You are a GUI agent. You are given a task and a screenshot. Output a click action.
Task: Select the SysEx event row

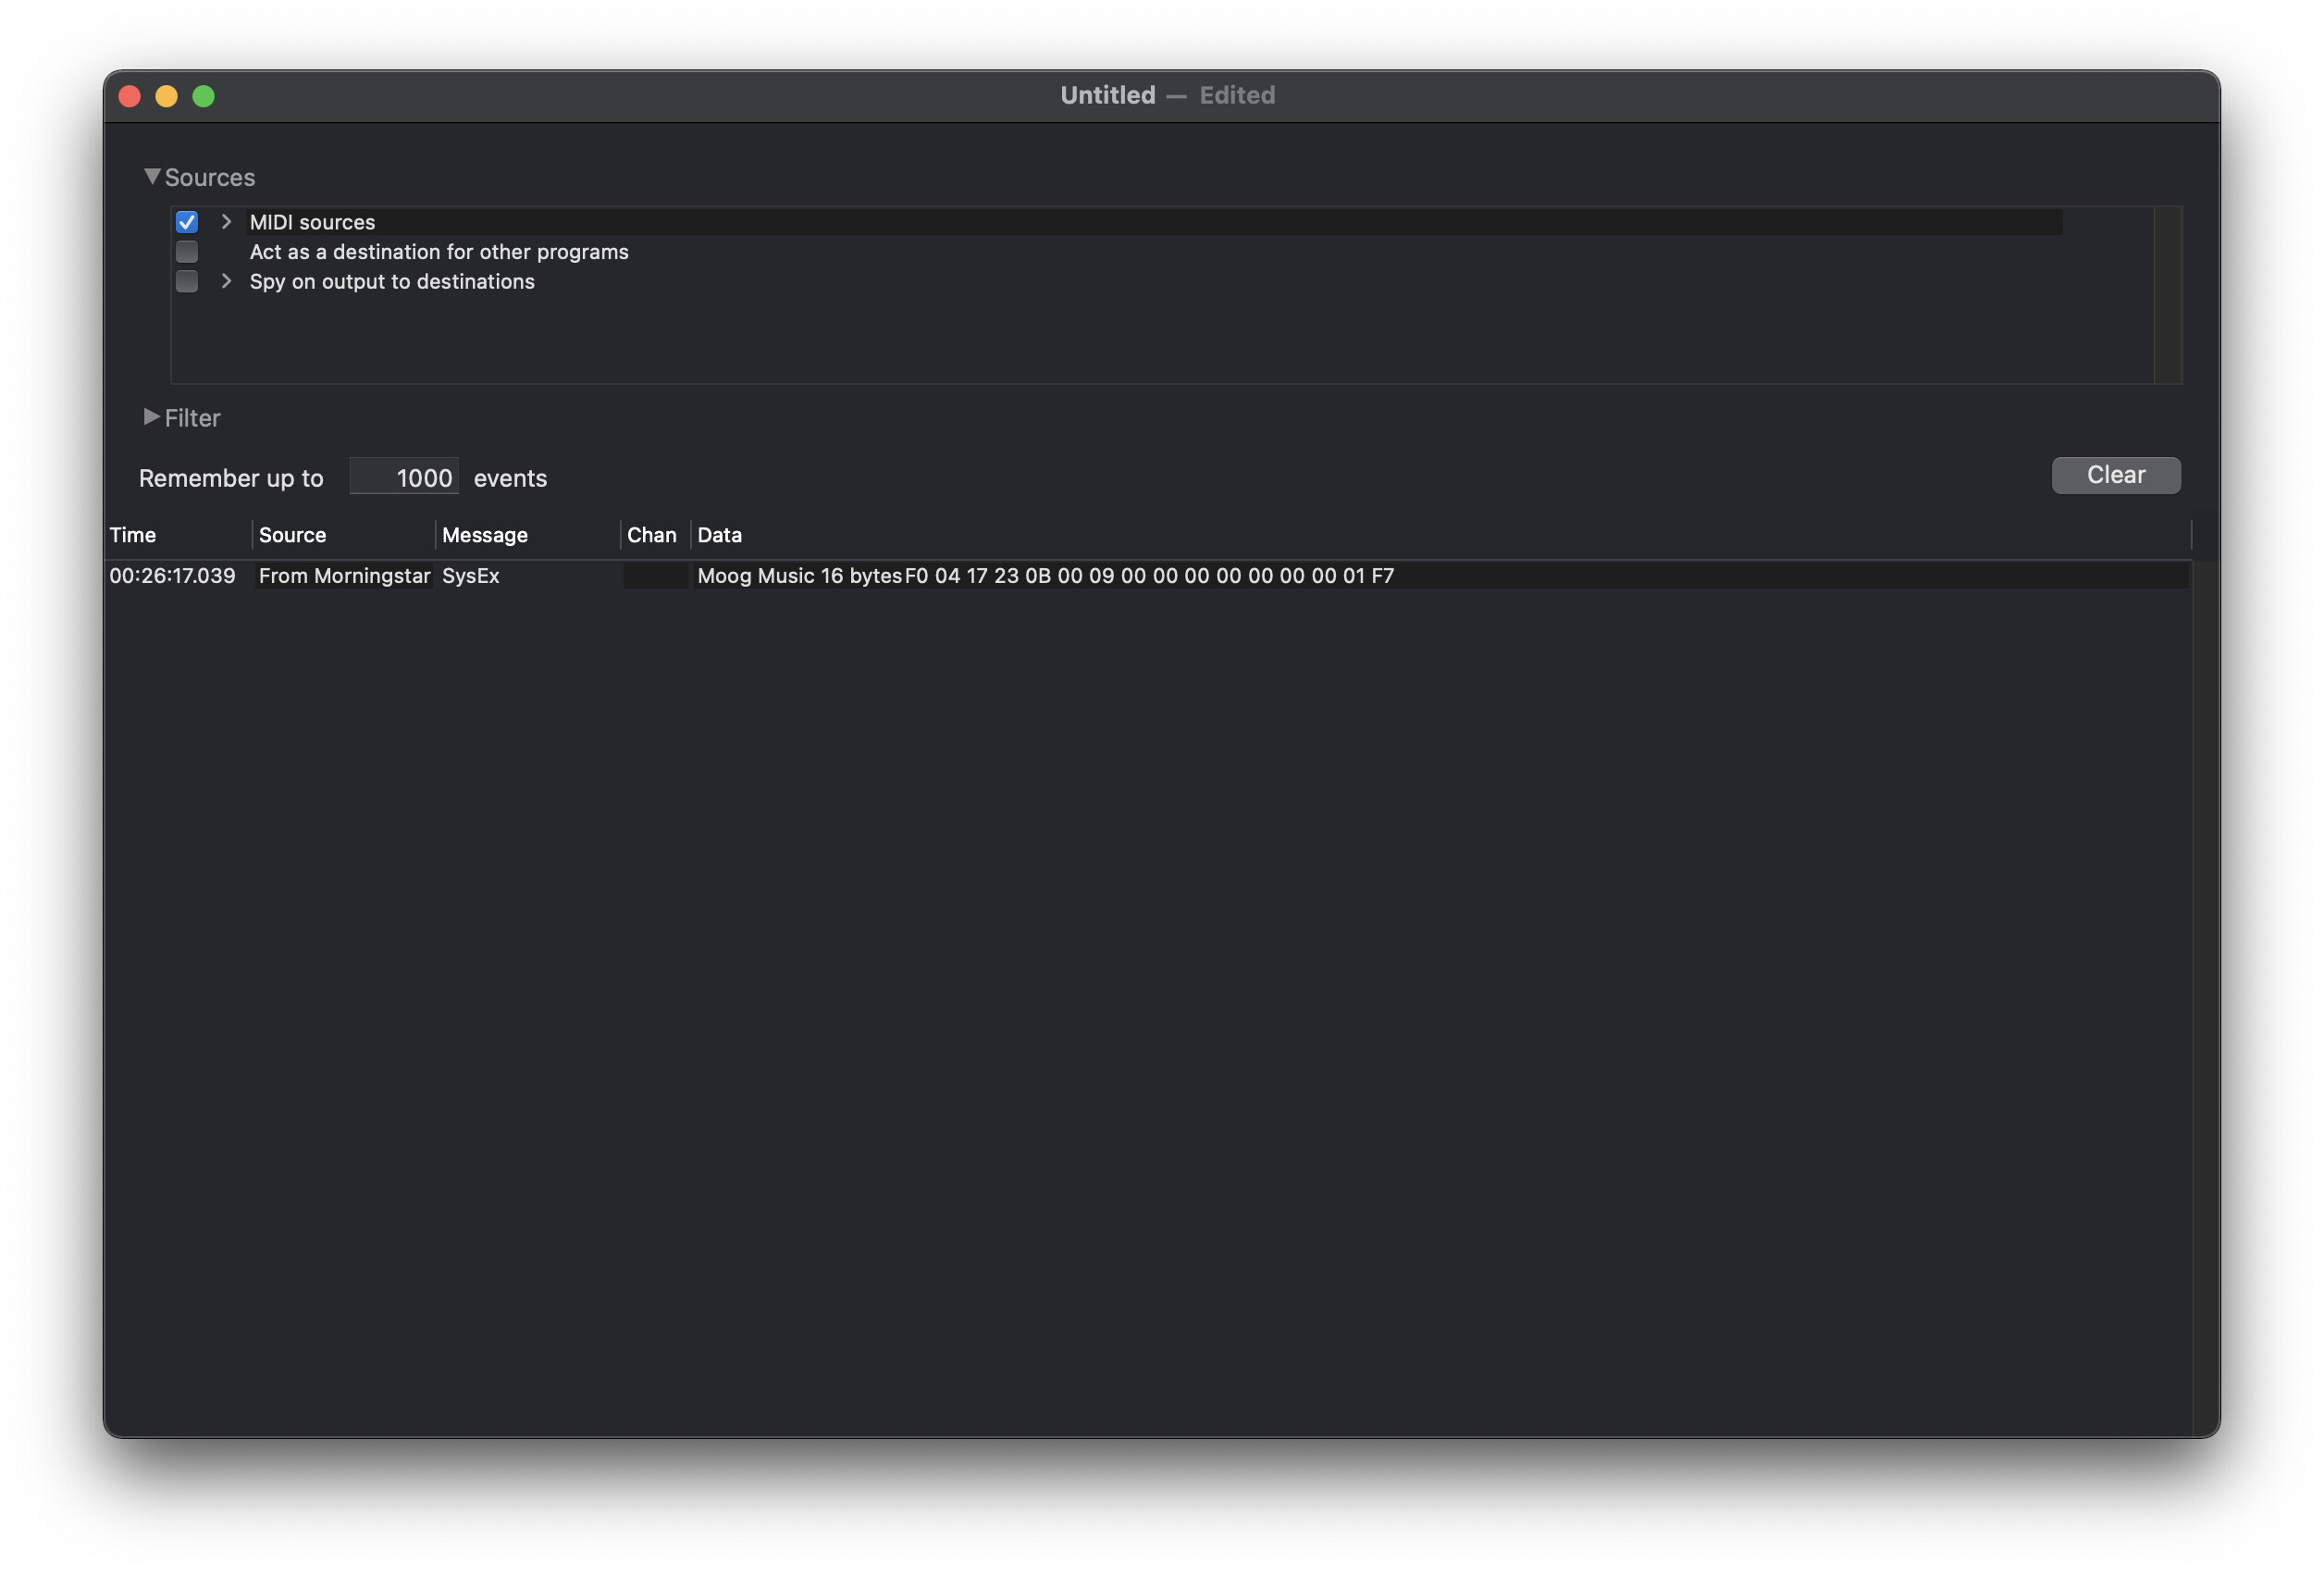(470, 576)
